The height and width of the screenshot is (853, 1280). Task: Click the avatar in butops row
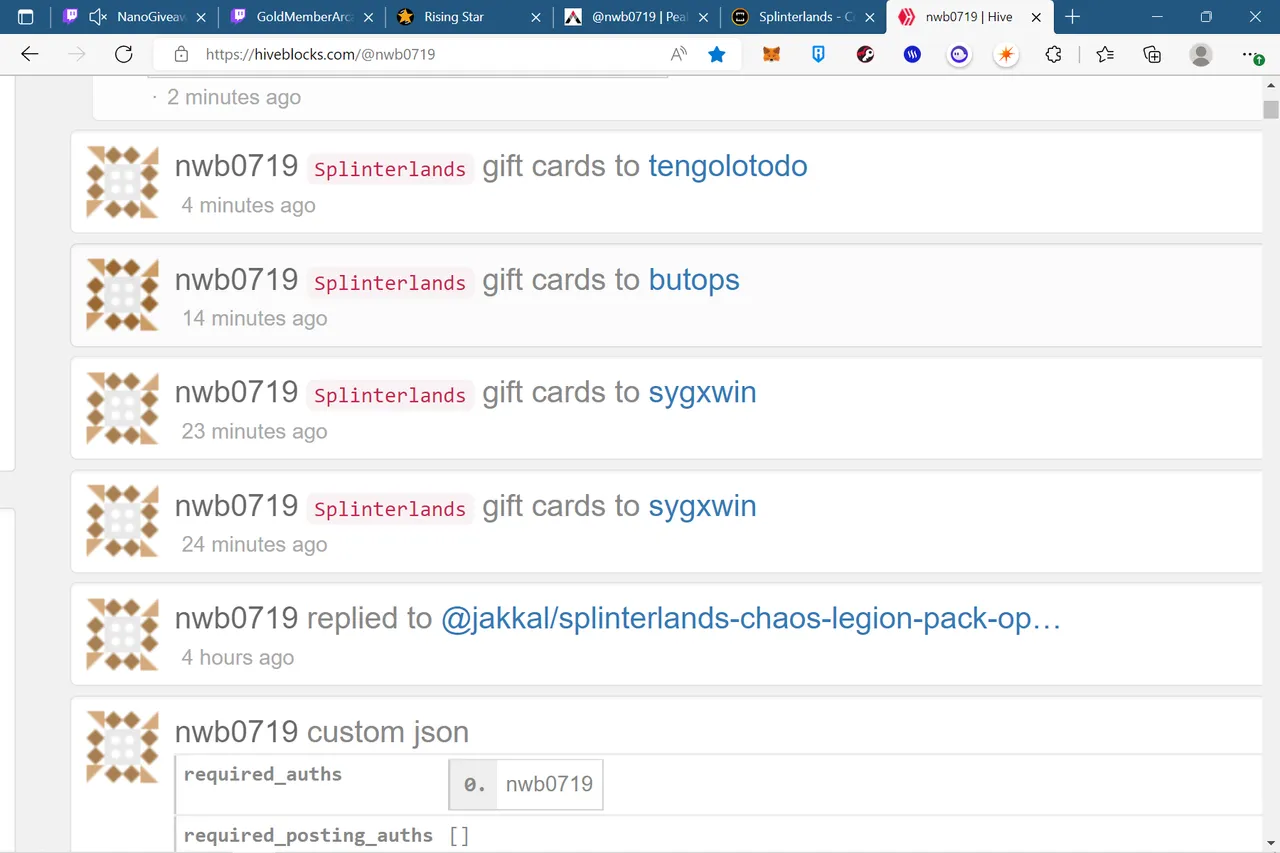[x=122, y=295]
